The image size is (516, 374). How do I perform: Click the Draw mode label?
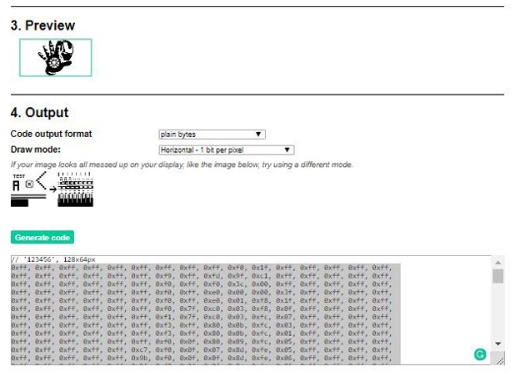coord(36,149)
